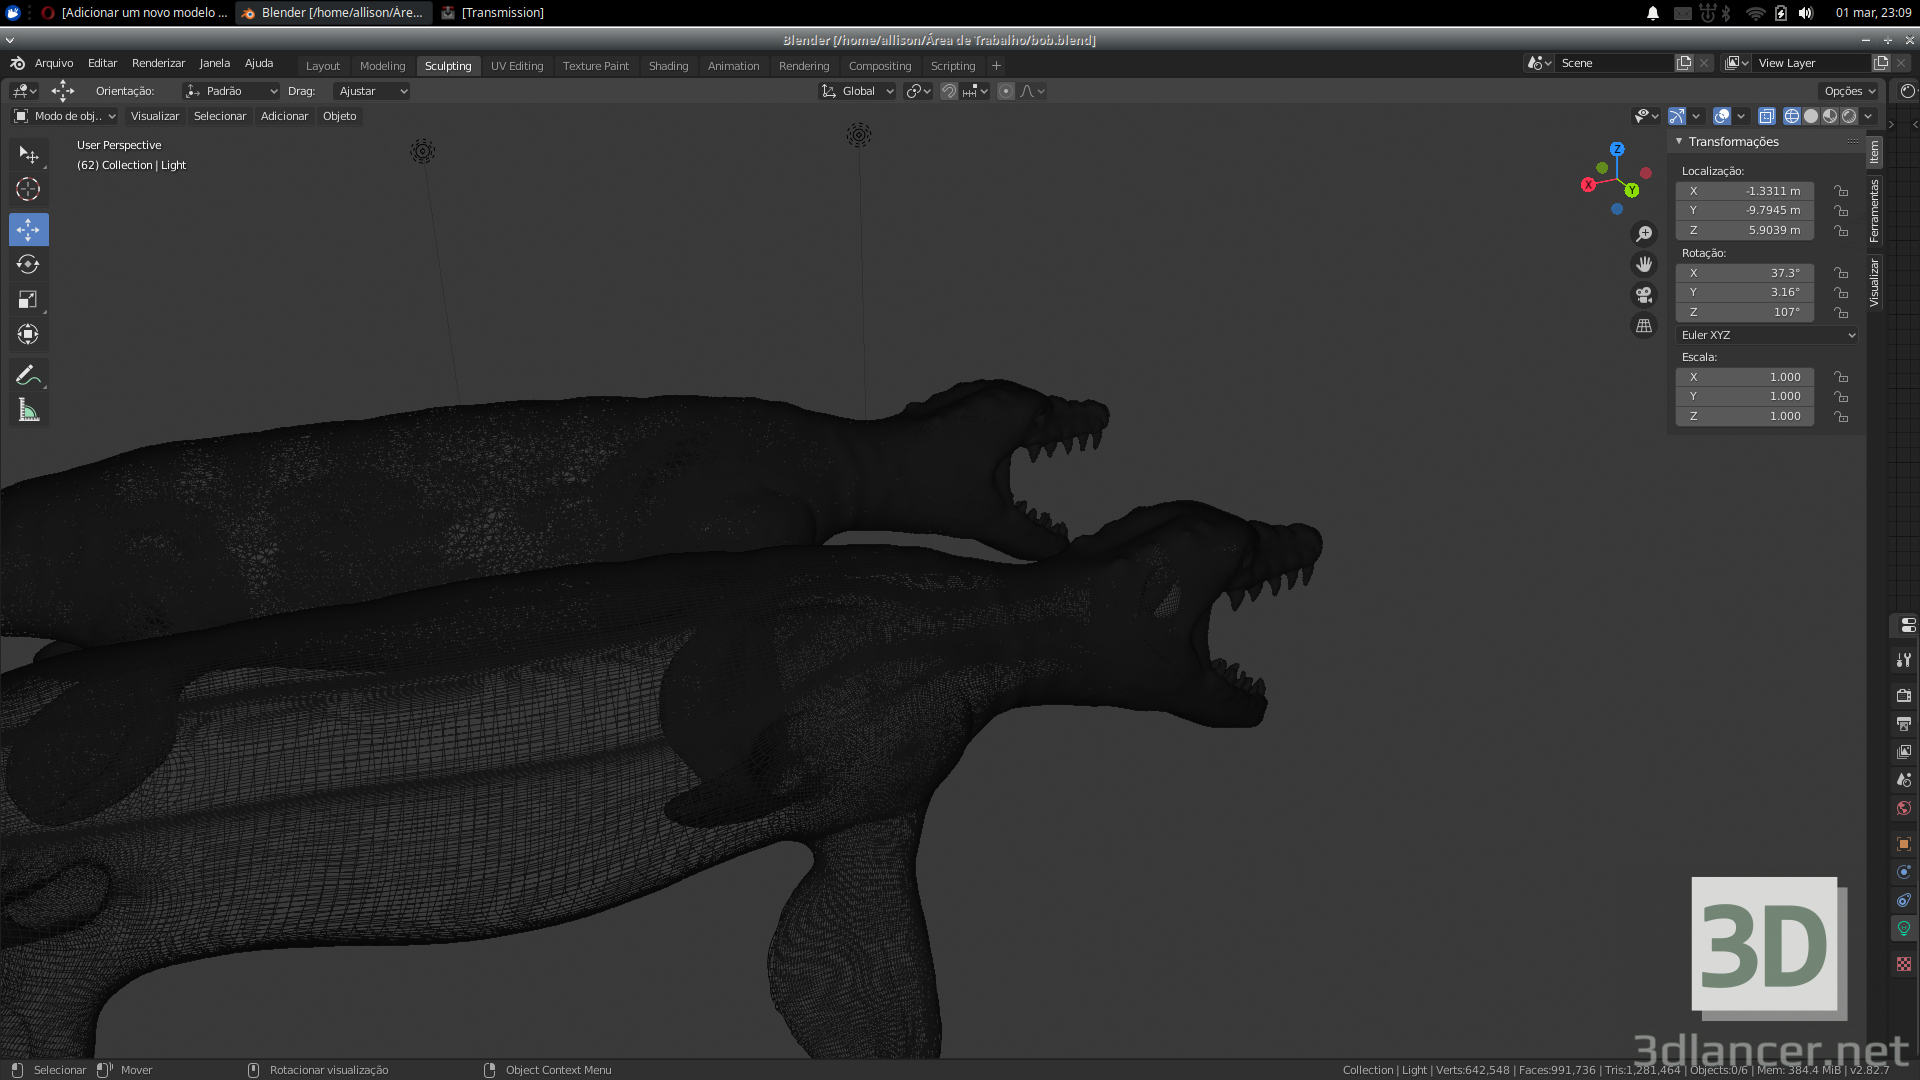Click the Draw brush tool icon
The width and height of the screenshot is (1920, 1080).
[x=29, y=375]
